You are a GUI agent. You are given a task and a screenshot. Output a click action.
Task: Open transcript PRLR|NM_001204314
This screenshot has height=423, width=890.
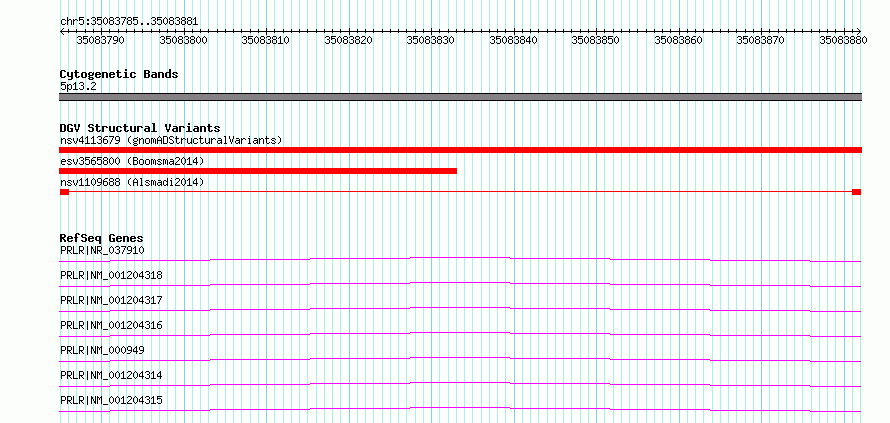[111, 375]
